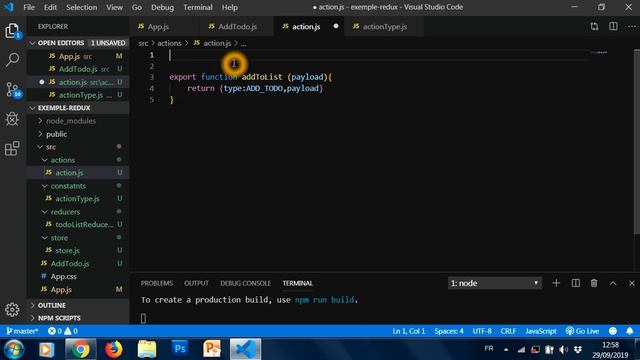Screen dimensions: 640x360
Task: Launch Firefox from taskbar
Action: [x=113, y=349]
